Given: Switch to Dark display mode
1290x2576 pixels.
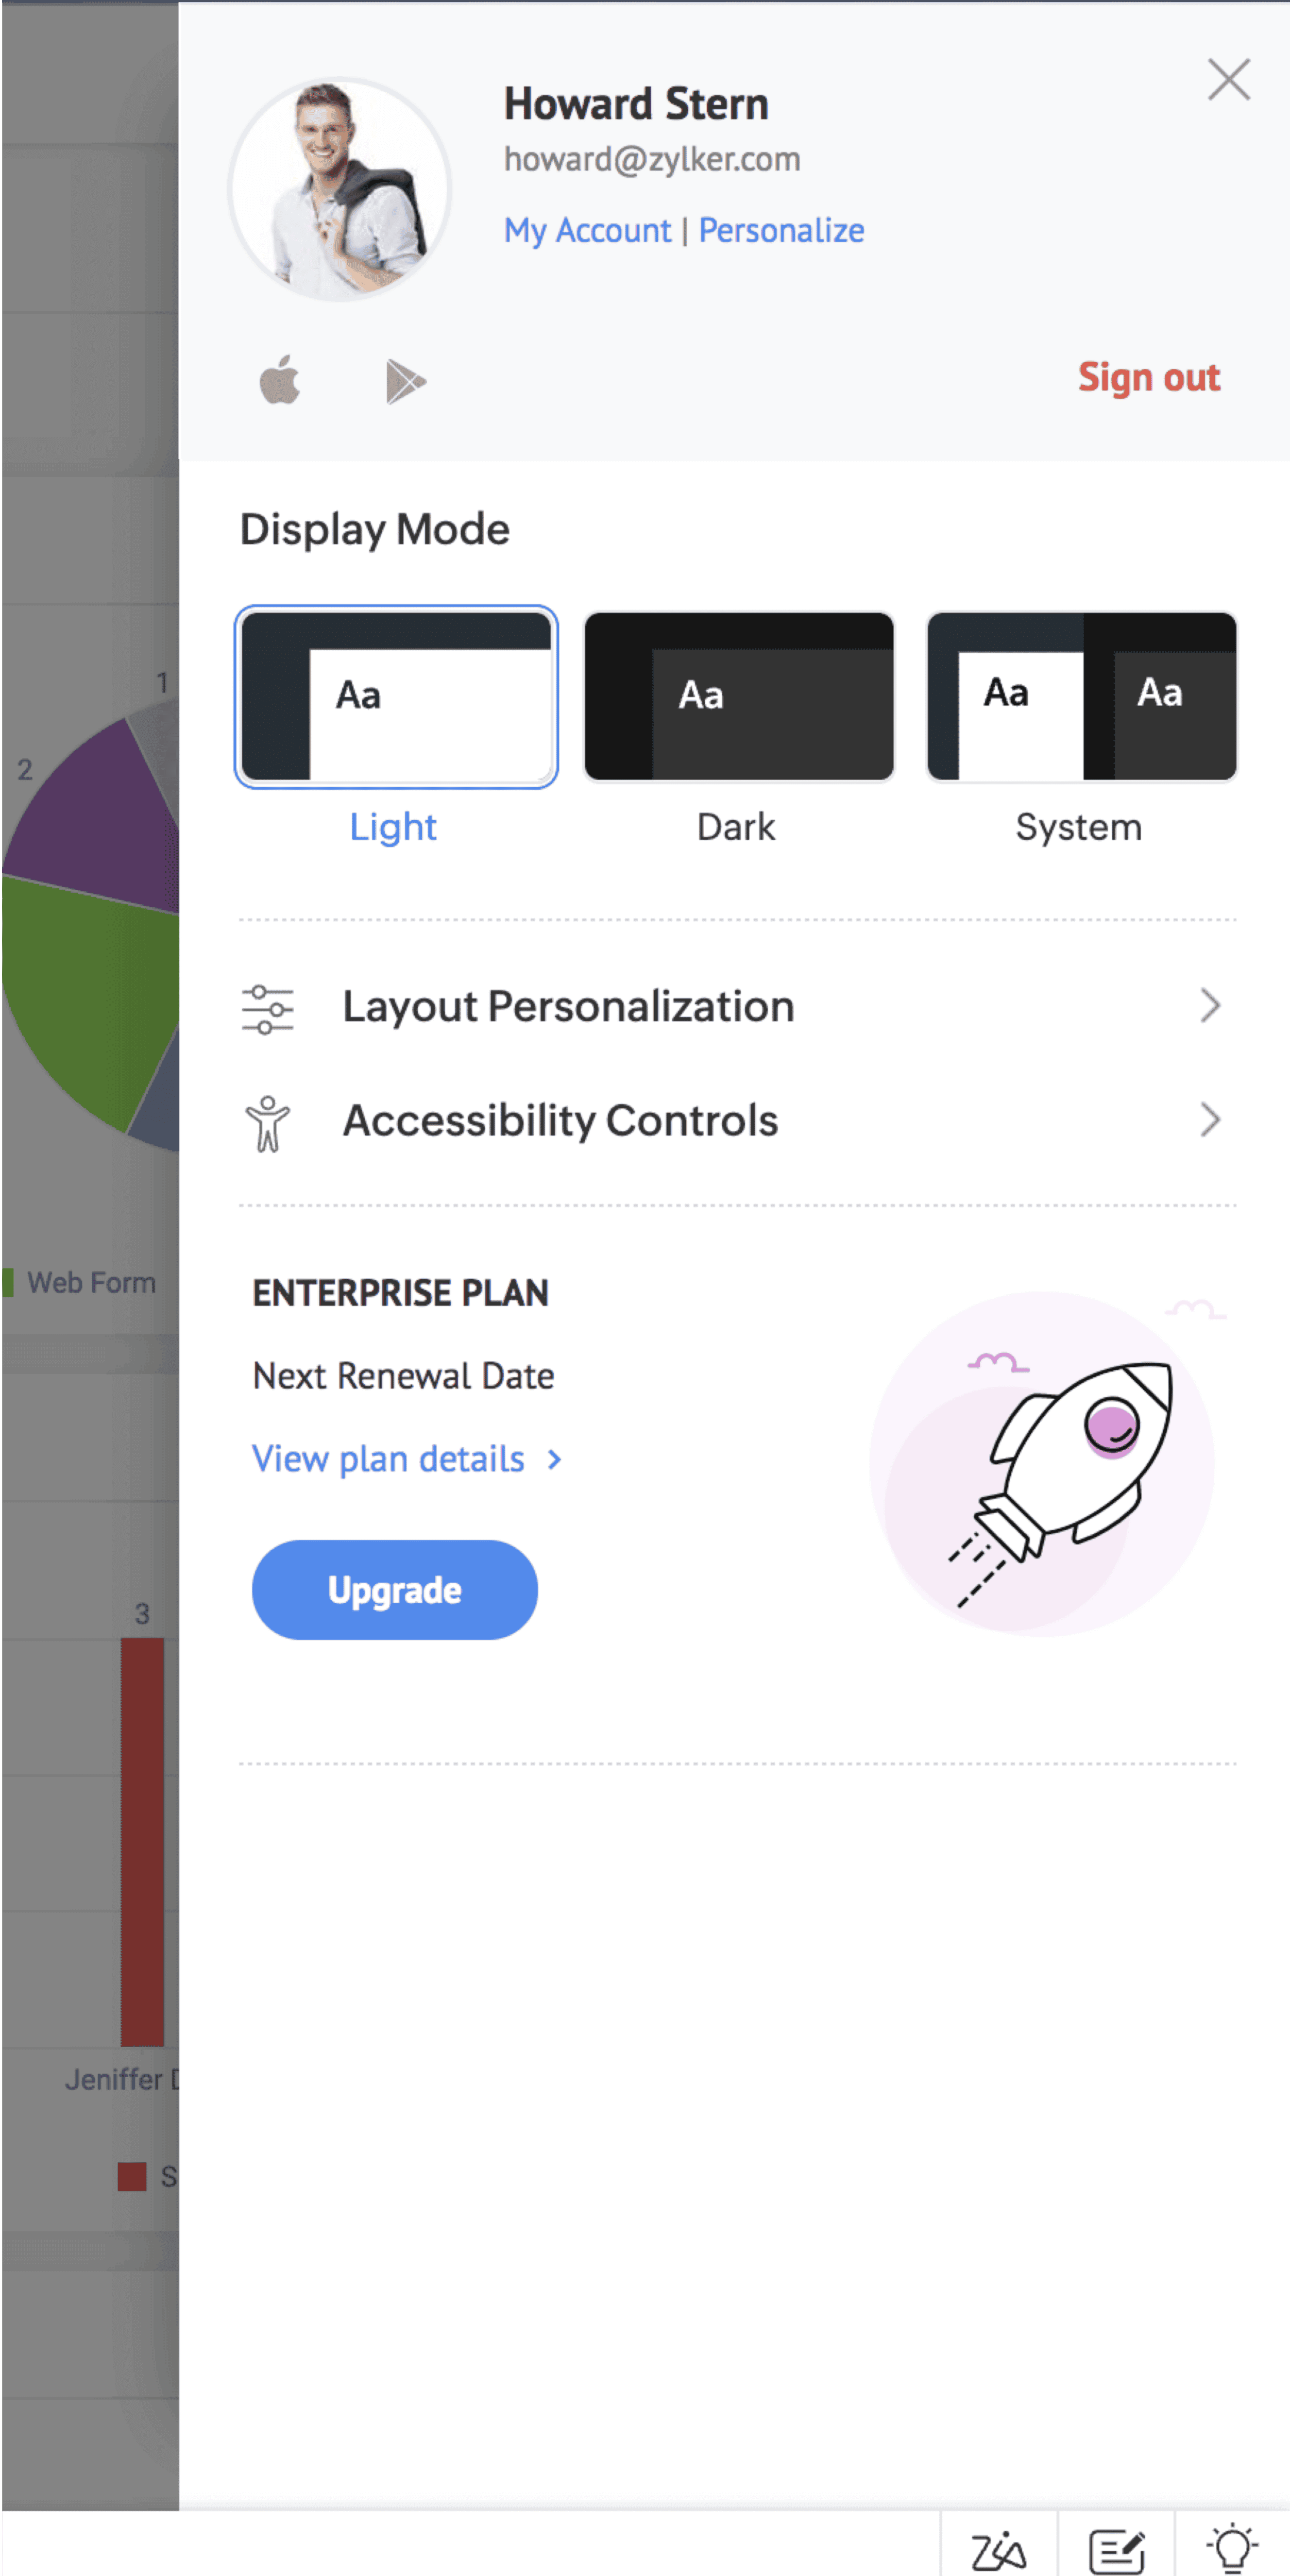Looking at the screenshot, I should [x=738, y=697].
